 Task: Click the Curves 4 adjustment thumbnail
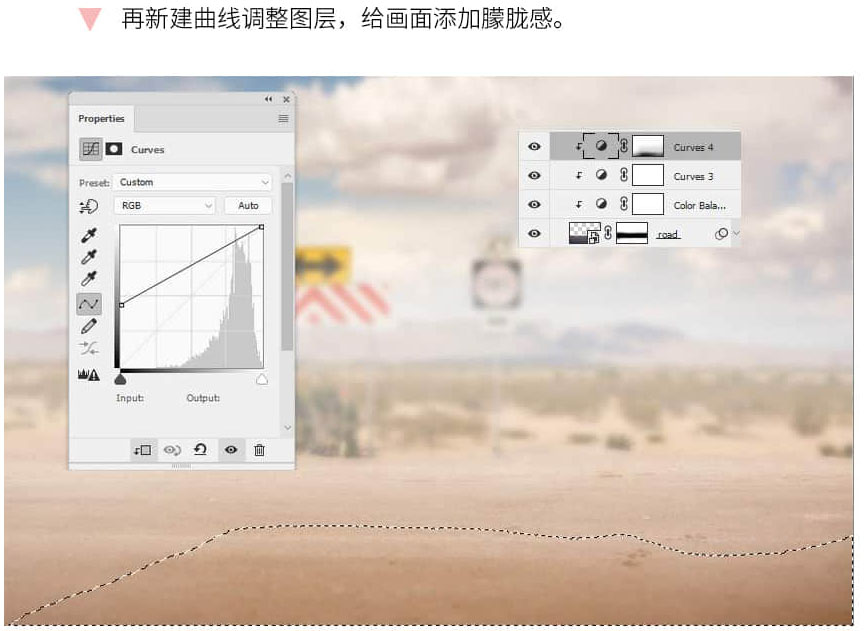(x=601, y=146)
